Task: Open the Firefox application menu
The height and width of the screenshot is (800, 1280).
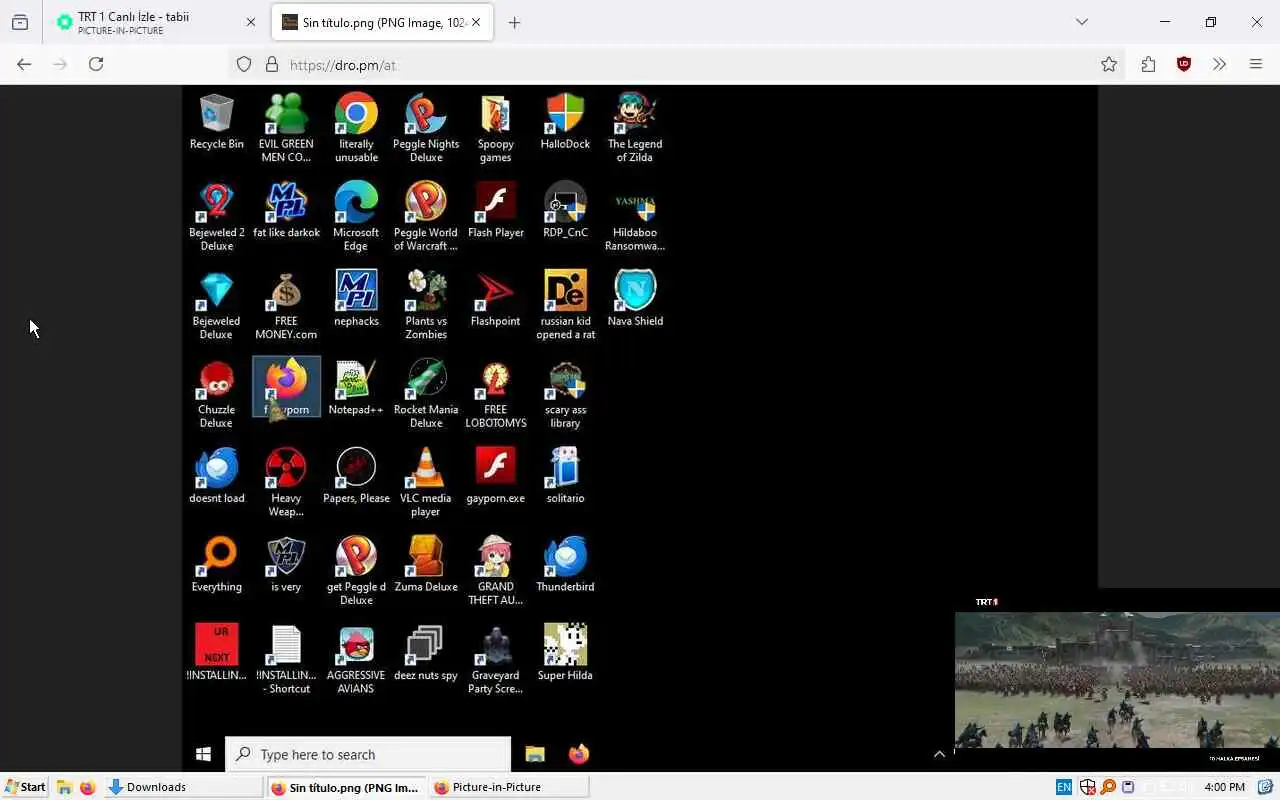Action: coord(1256,64)
